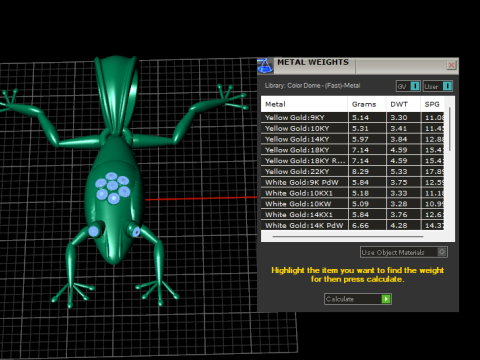Click the Use Object Materials gear icon
This screenshot has width=480, height=360.
[442, 252]
